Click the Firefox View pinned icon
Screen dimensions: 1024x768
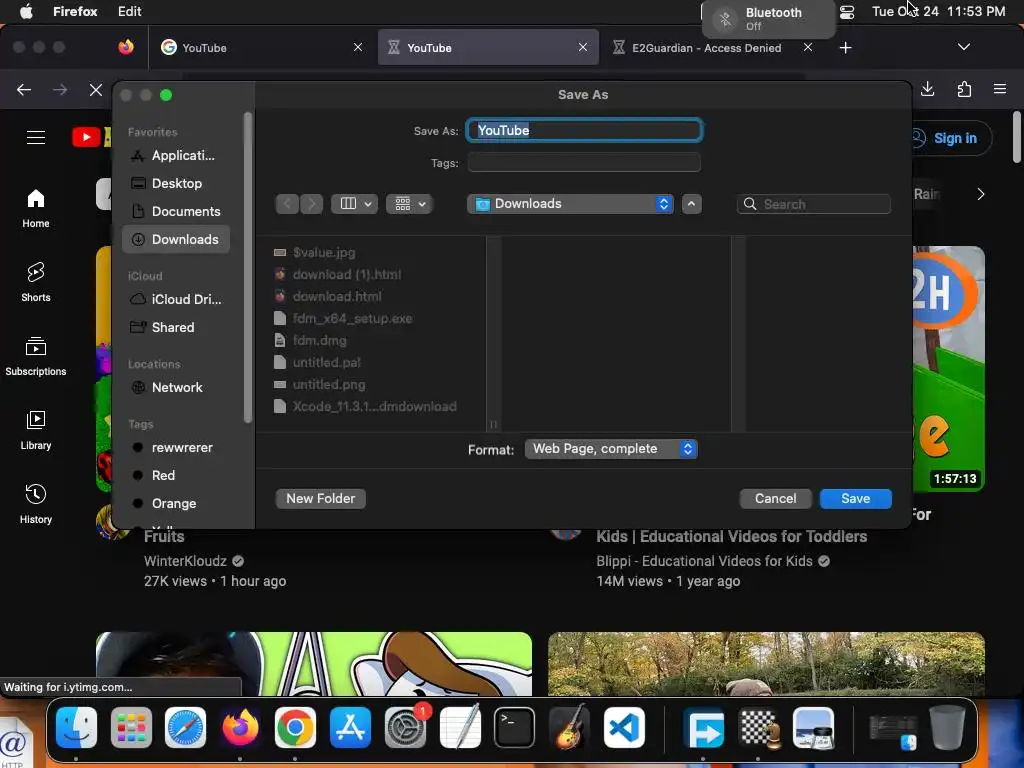[x=126, y=47]
